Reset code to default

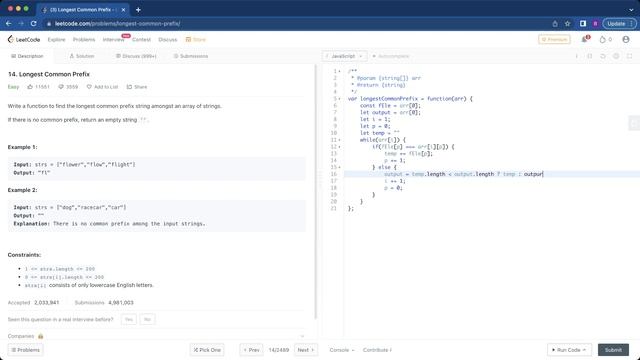(x=603, y=56)
